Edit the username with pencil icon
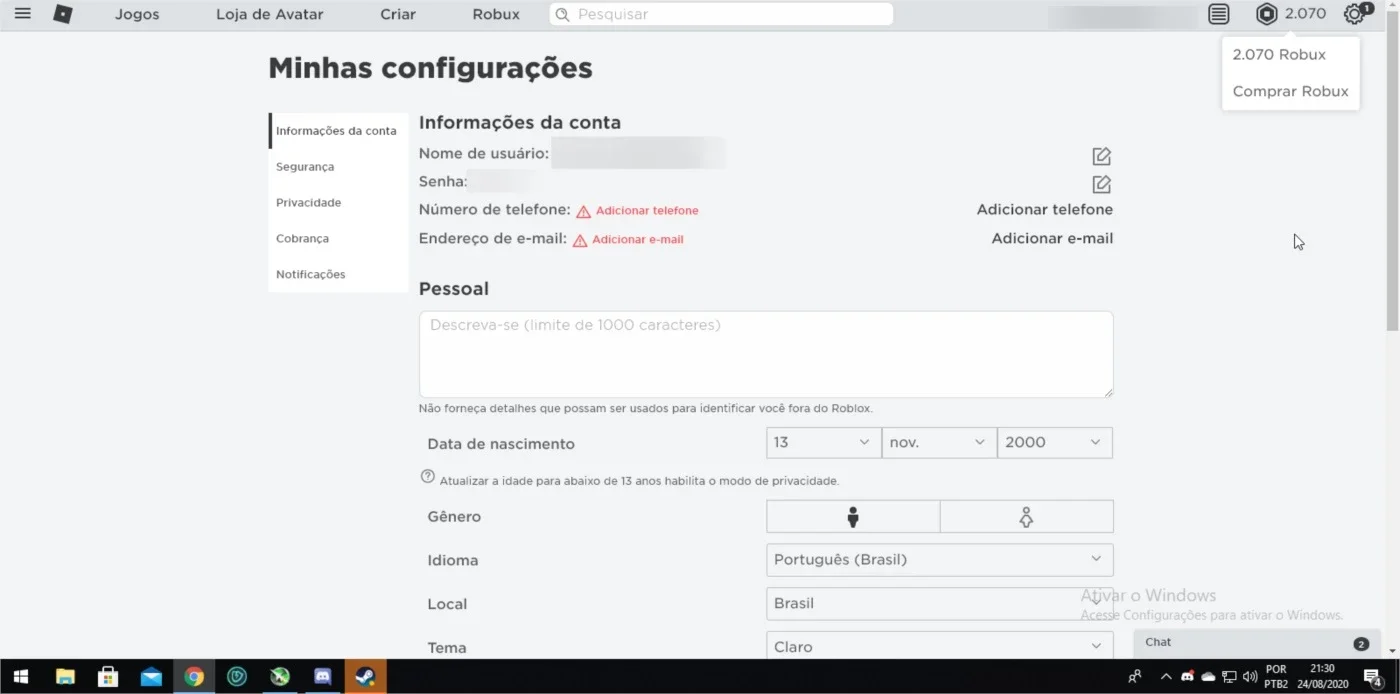Image resolution: width=1400 pixels, height=694 pixels. pos(1101,156)
